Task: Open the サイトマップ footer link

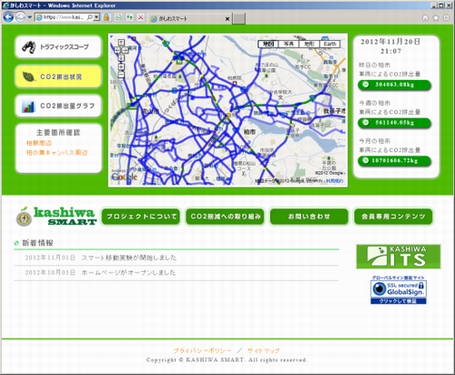Action: [263, 351]
